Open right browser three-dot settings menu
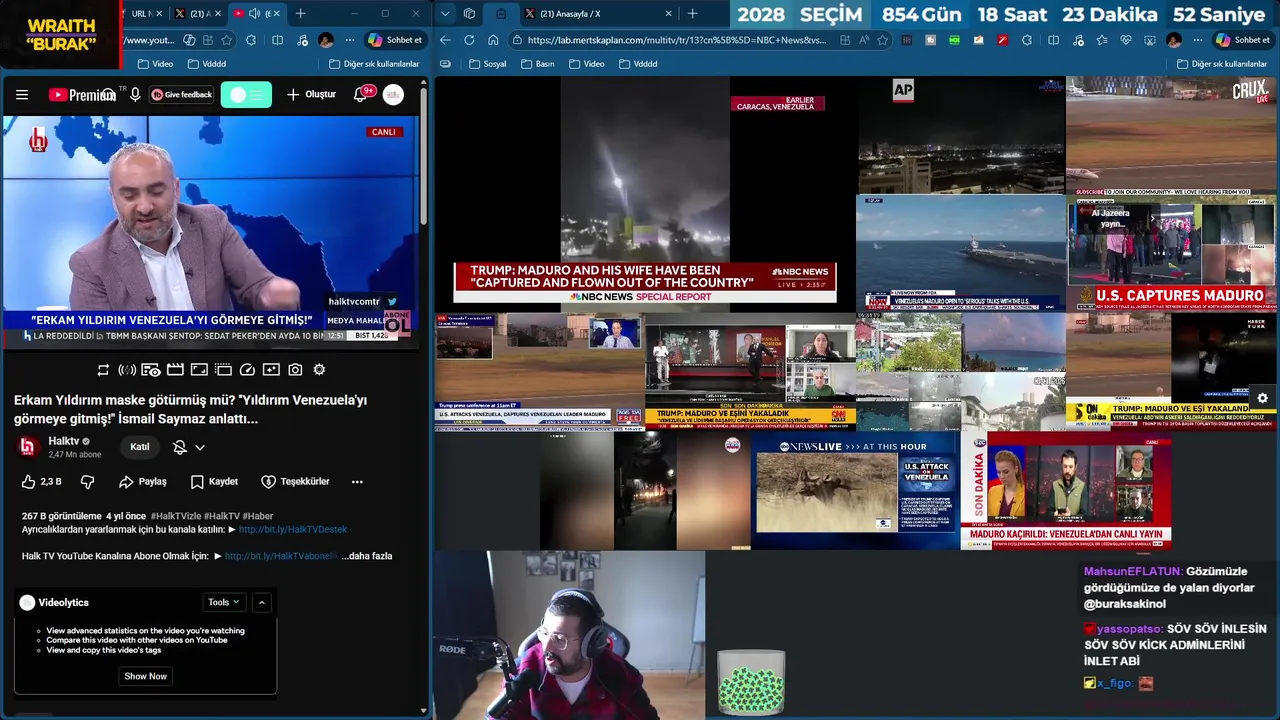Viewport: 1280px width, 720px height. click(1197, 40)
